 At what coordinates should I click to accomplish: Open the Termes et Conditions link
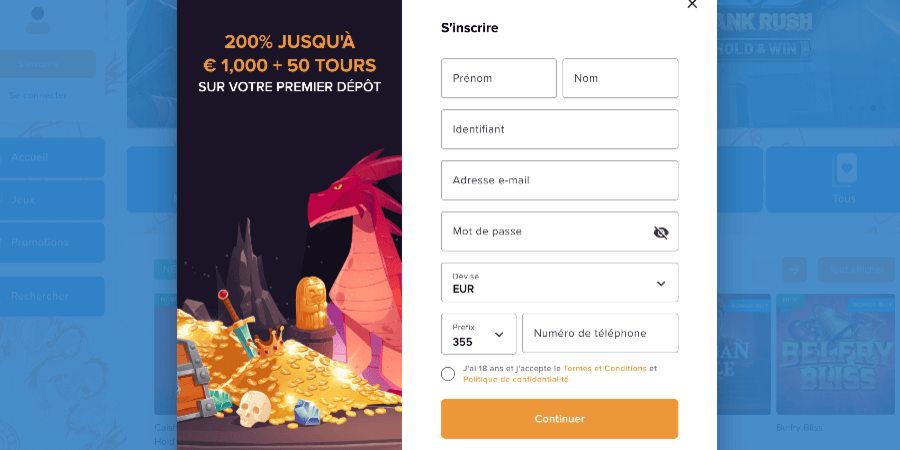(606, 368)
